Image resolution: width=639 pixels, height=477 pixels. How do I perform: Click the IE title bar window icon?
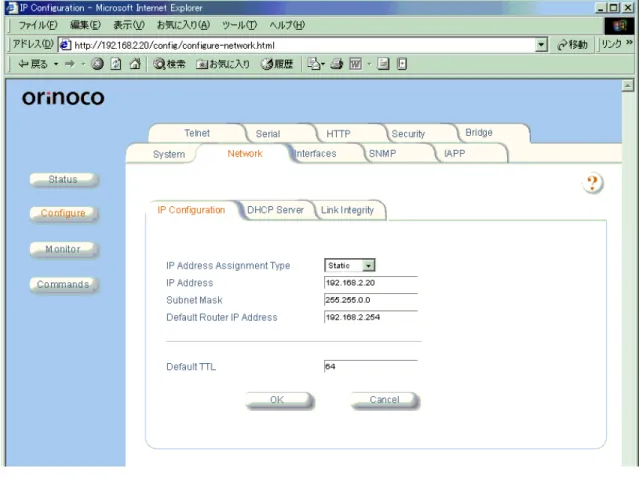(11, 8)
